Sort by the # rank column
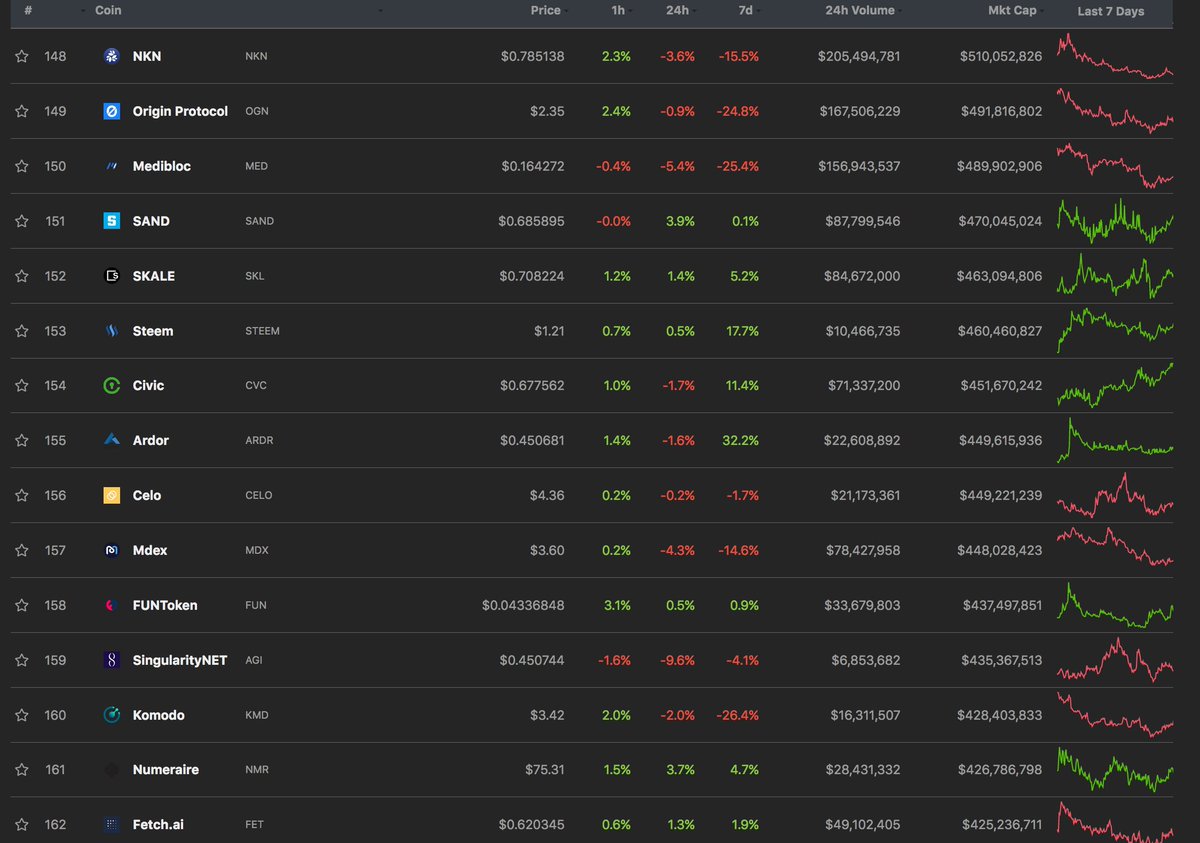Screen dimensions: 1200x843 tap(29, 11)
